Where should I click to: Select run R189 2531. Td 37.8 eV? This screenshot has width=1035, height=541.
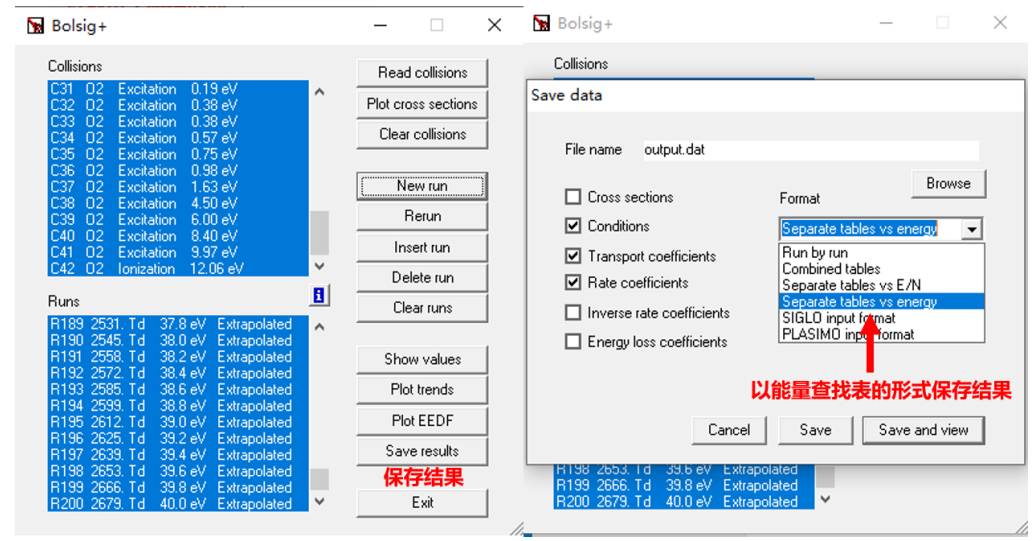[178, 324]
